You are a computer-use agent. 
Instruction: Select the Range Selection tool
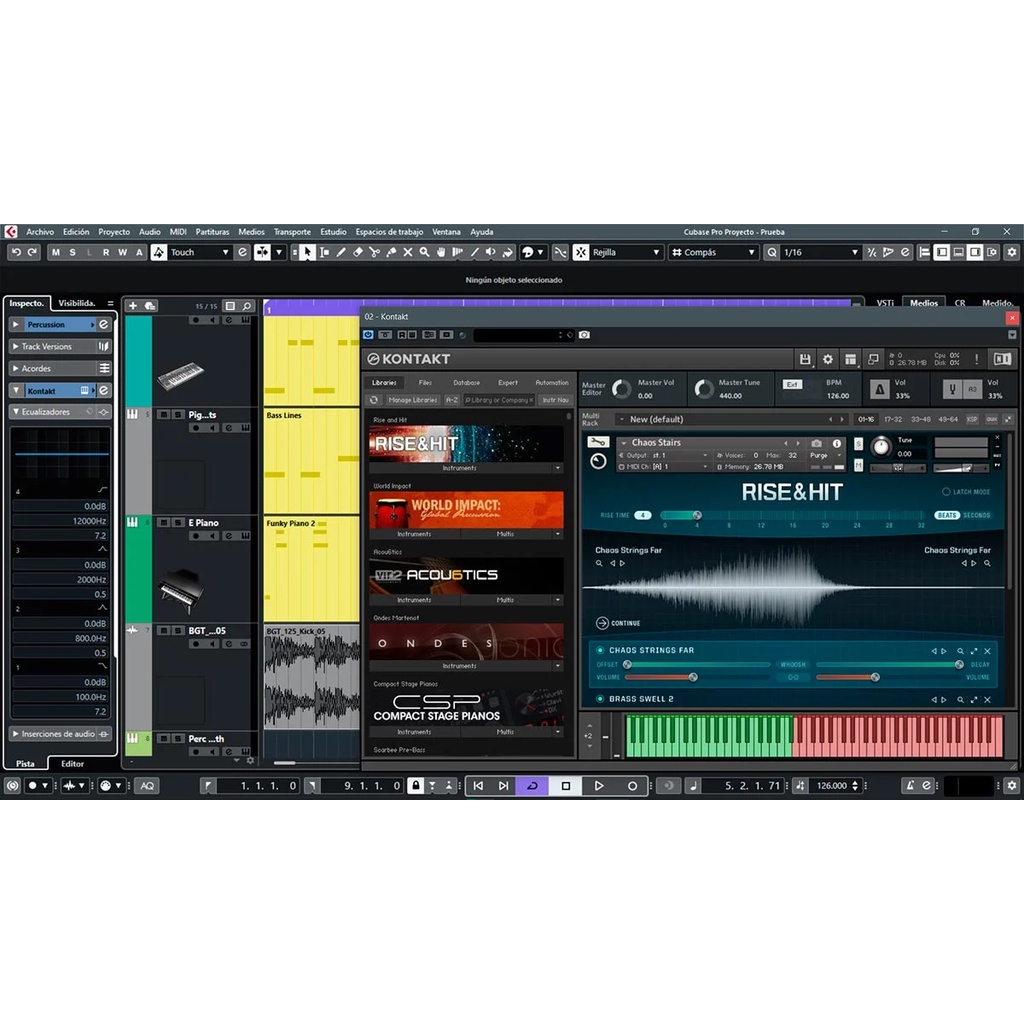(x=324, y=252)
